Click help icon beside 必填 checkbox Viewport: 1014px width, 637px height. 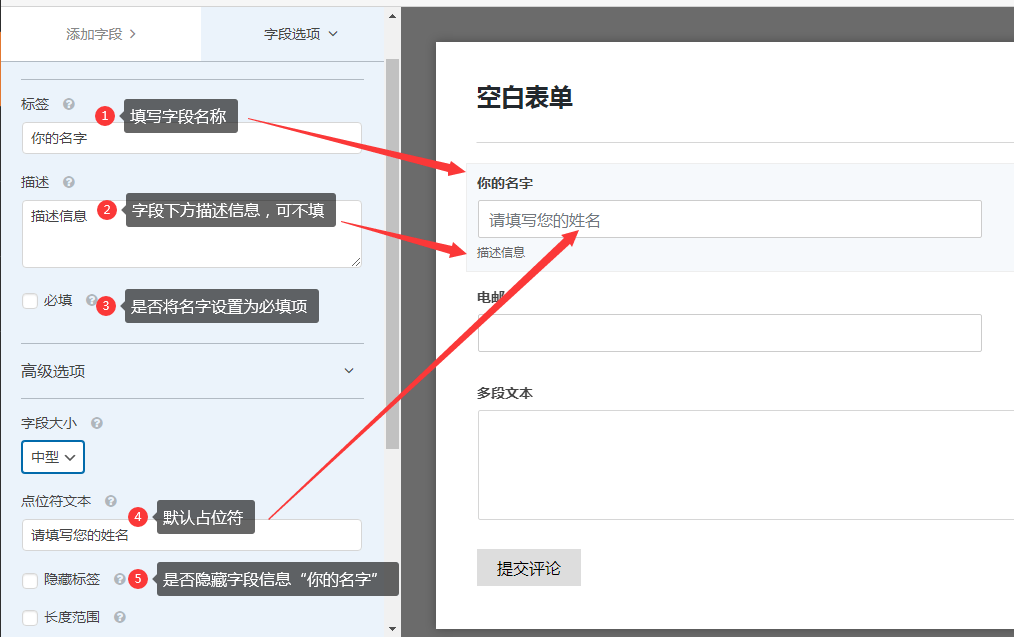point(92,300)
